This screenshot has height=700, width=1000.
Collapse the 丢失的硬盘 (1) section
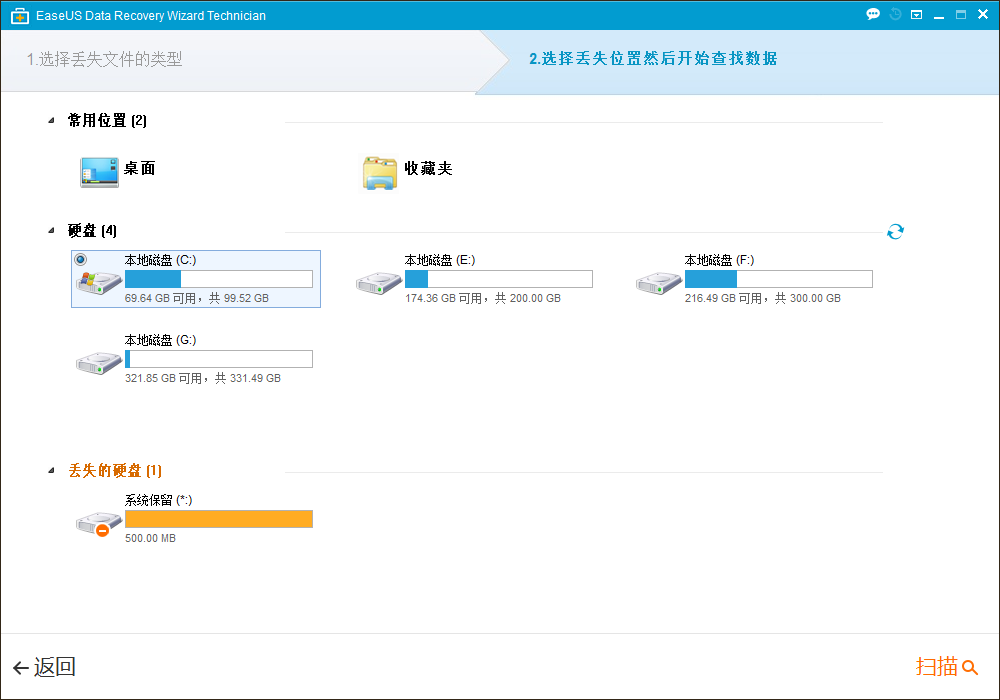click(x=51, y=470)
